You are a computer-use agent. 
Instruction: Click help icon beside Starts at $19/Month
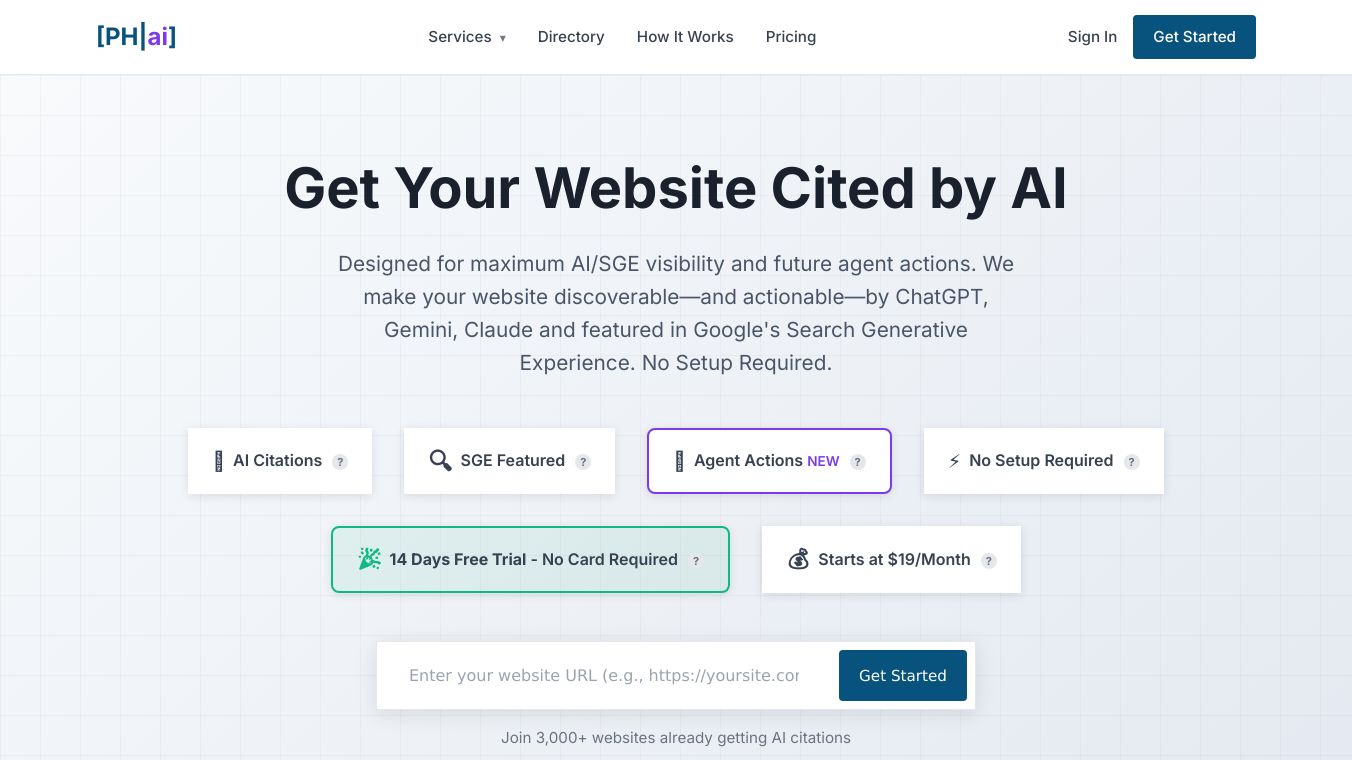click(989, 561)
